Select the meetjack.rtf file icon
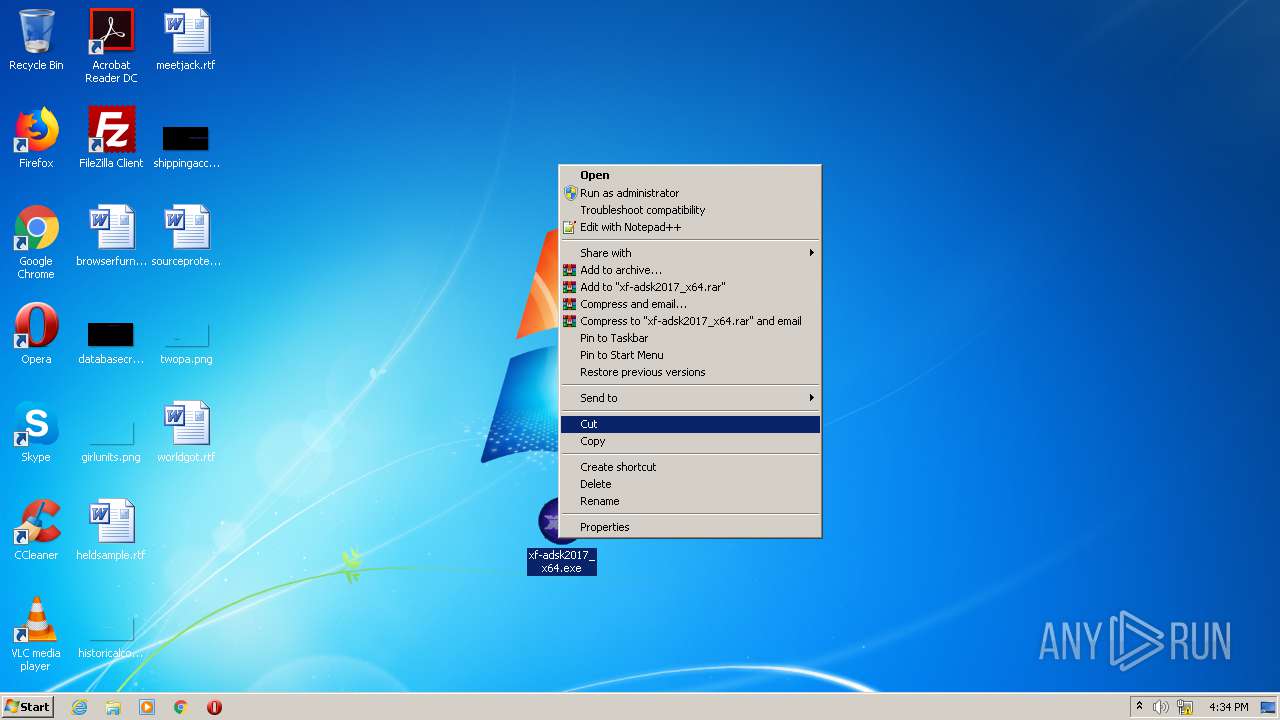The image size is (1280, 720). [186, 40]
